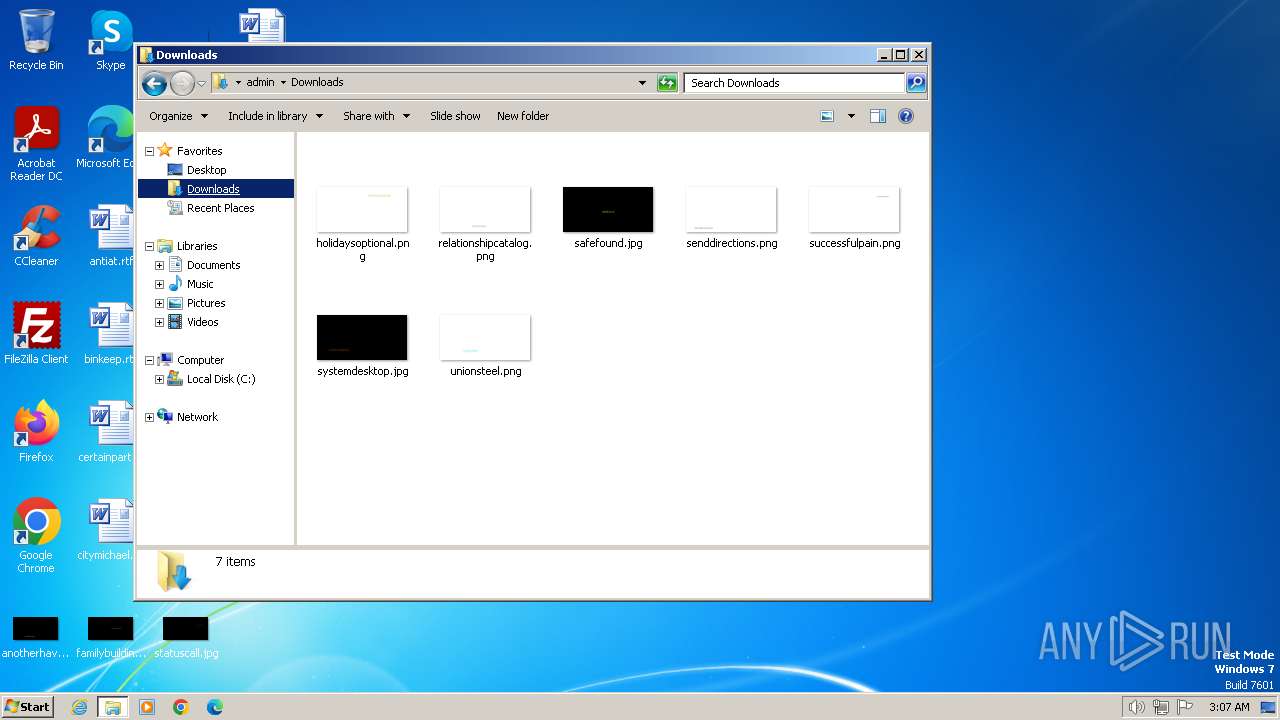
Task: Select the Skype desktop shortcut
Action: (x=110, y=40)
